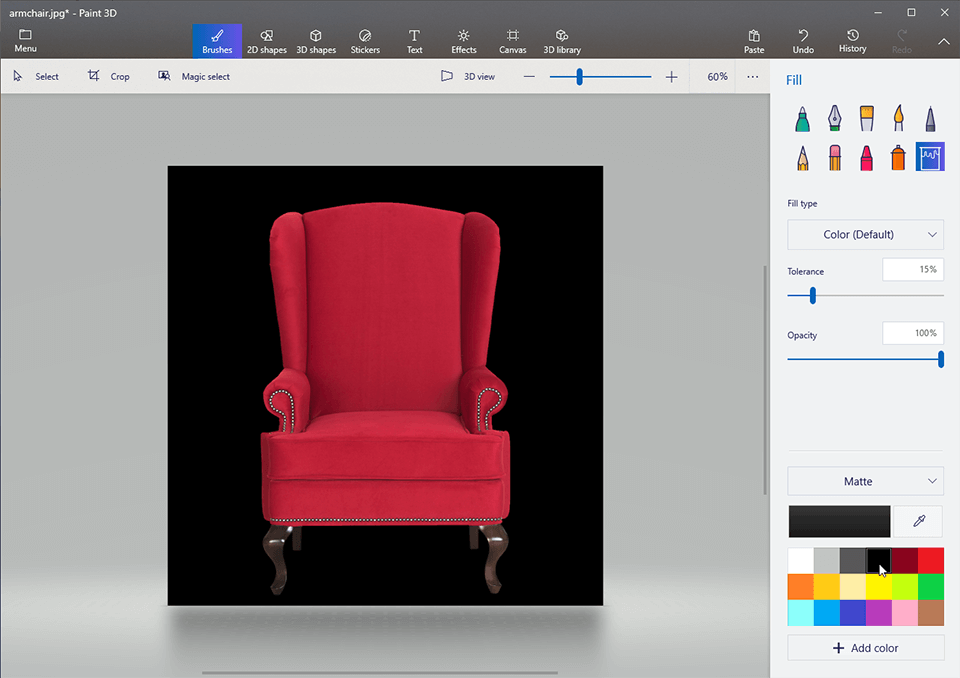Open Magic select
The width and height of the screenshot is (960, 678).
(194, 76)
